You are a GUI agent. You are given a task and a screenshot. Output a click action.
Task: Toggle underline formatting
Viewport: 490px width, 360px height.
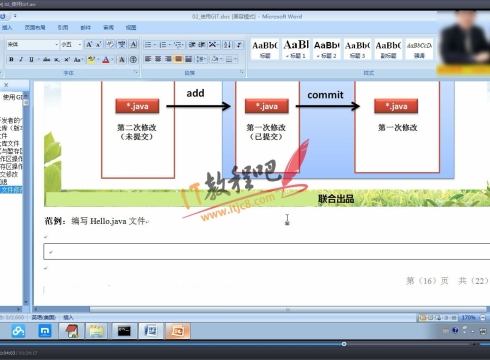coord(31,60)
